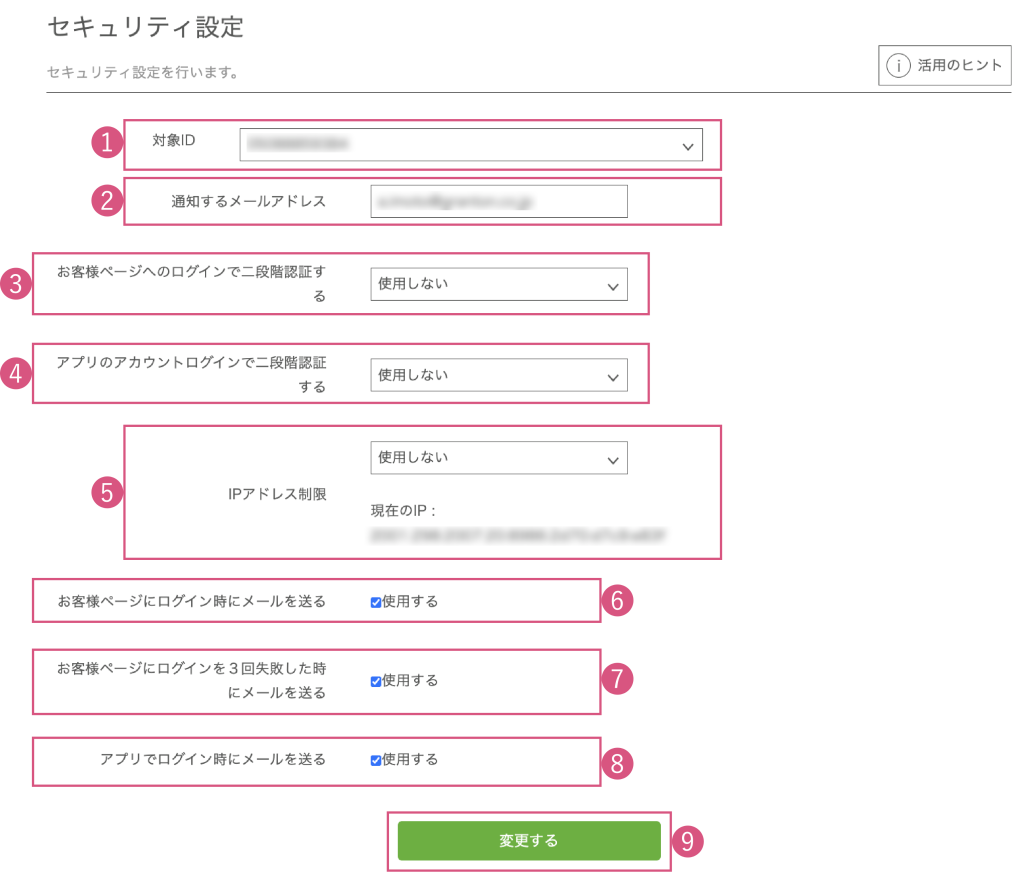
Task: Click the セキュリティ設定 page heading
Action: (x=145, y=27)
